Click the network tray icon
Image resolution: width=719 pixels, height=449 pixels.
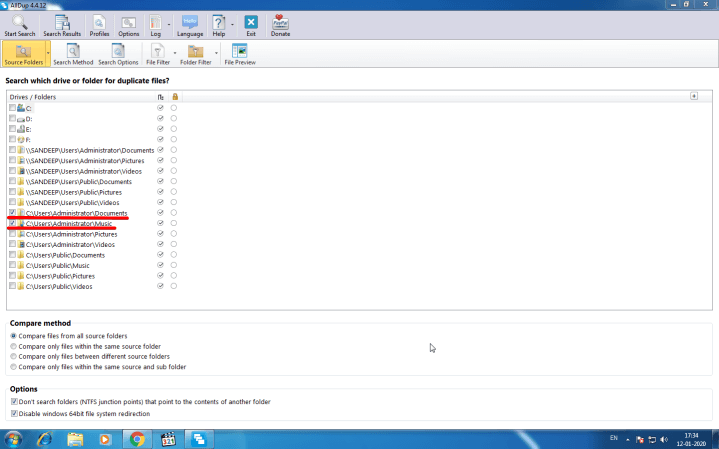[653, 439]
